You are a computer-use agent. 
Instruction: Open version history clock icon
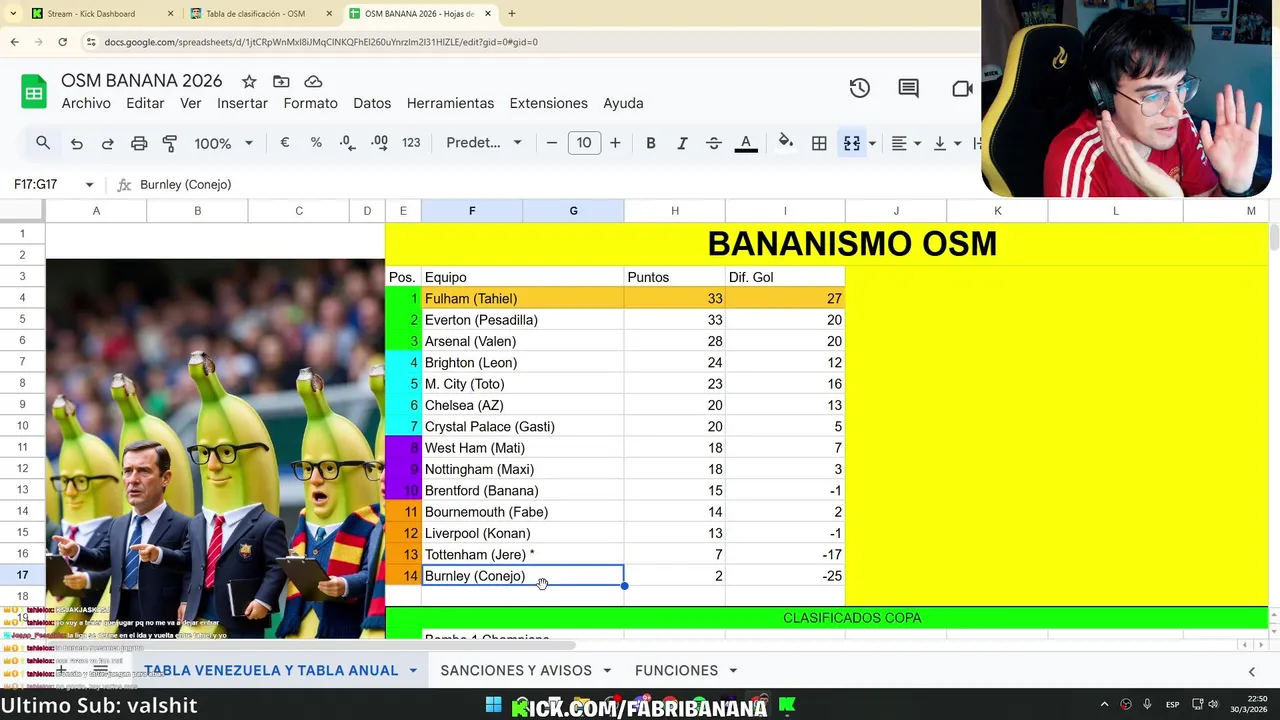859,88
